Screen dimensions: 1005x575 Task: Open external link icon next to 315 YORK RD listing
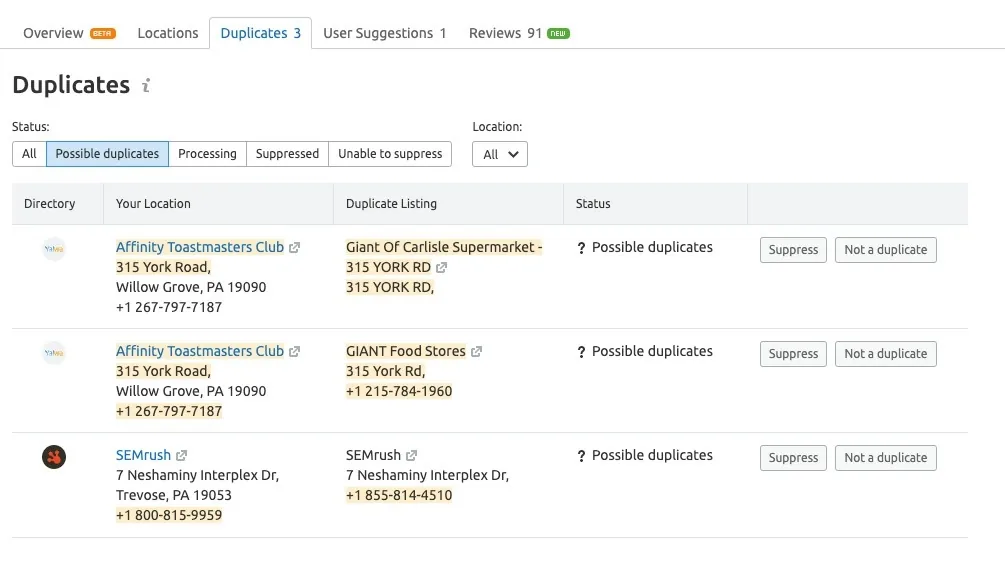coord(442,267)
